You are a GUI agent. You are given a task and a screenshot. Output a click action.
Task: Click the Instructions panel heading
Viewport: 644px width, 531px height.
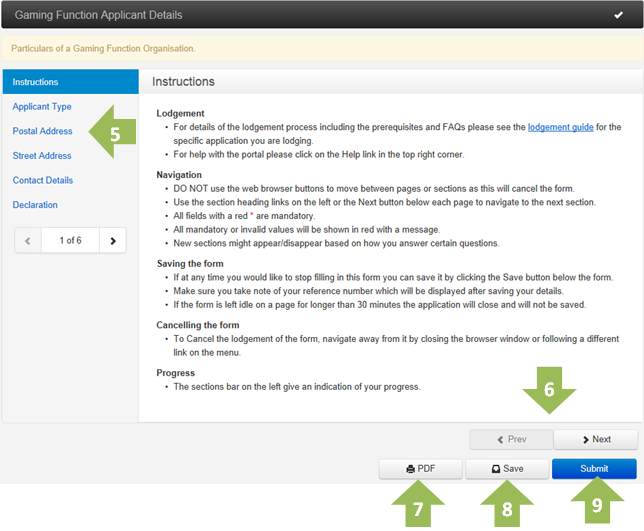pyautogui.click(x=183, y=82)
